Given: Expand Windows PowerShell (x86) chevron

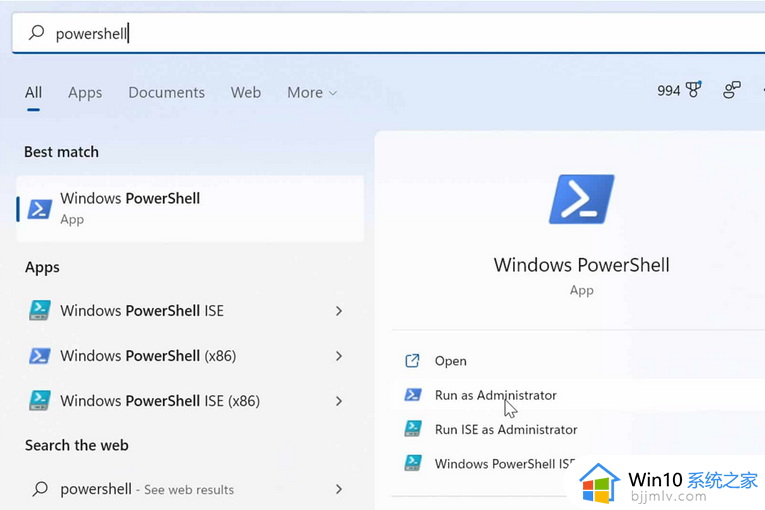Looking at the screenshot, I should (x=339, y=356).
